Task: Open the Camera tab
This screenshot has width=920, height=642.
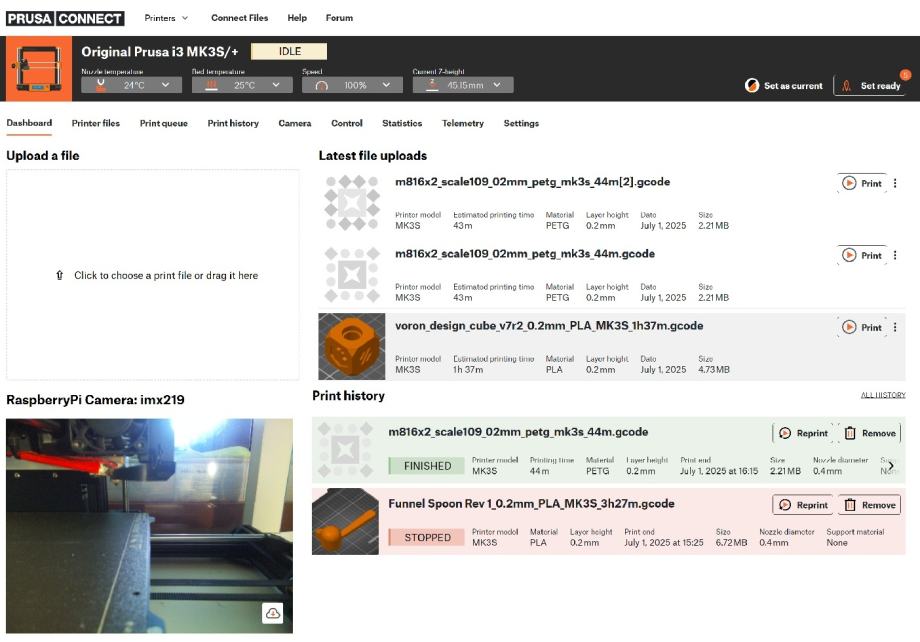Action: tap(295, 123)
